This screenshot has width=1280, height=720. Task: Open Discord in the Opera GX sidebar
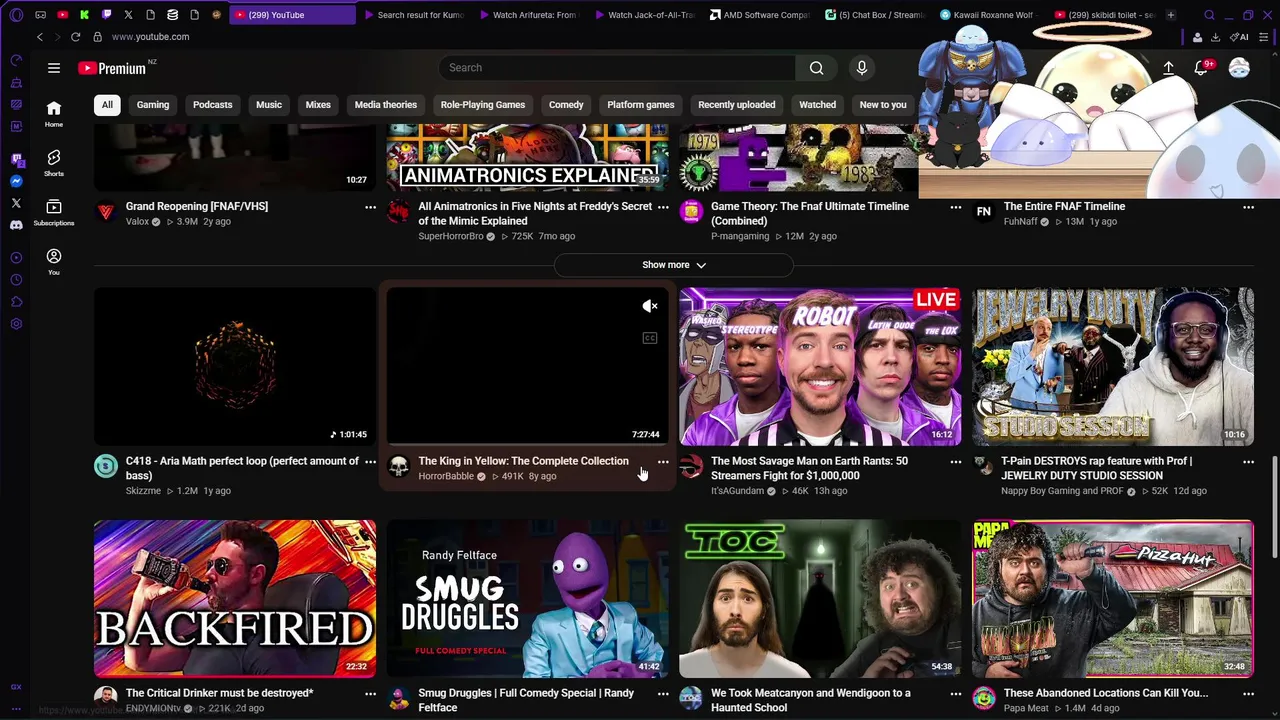(16, 225)
